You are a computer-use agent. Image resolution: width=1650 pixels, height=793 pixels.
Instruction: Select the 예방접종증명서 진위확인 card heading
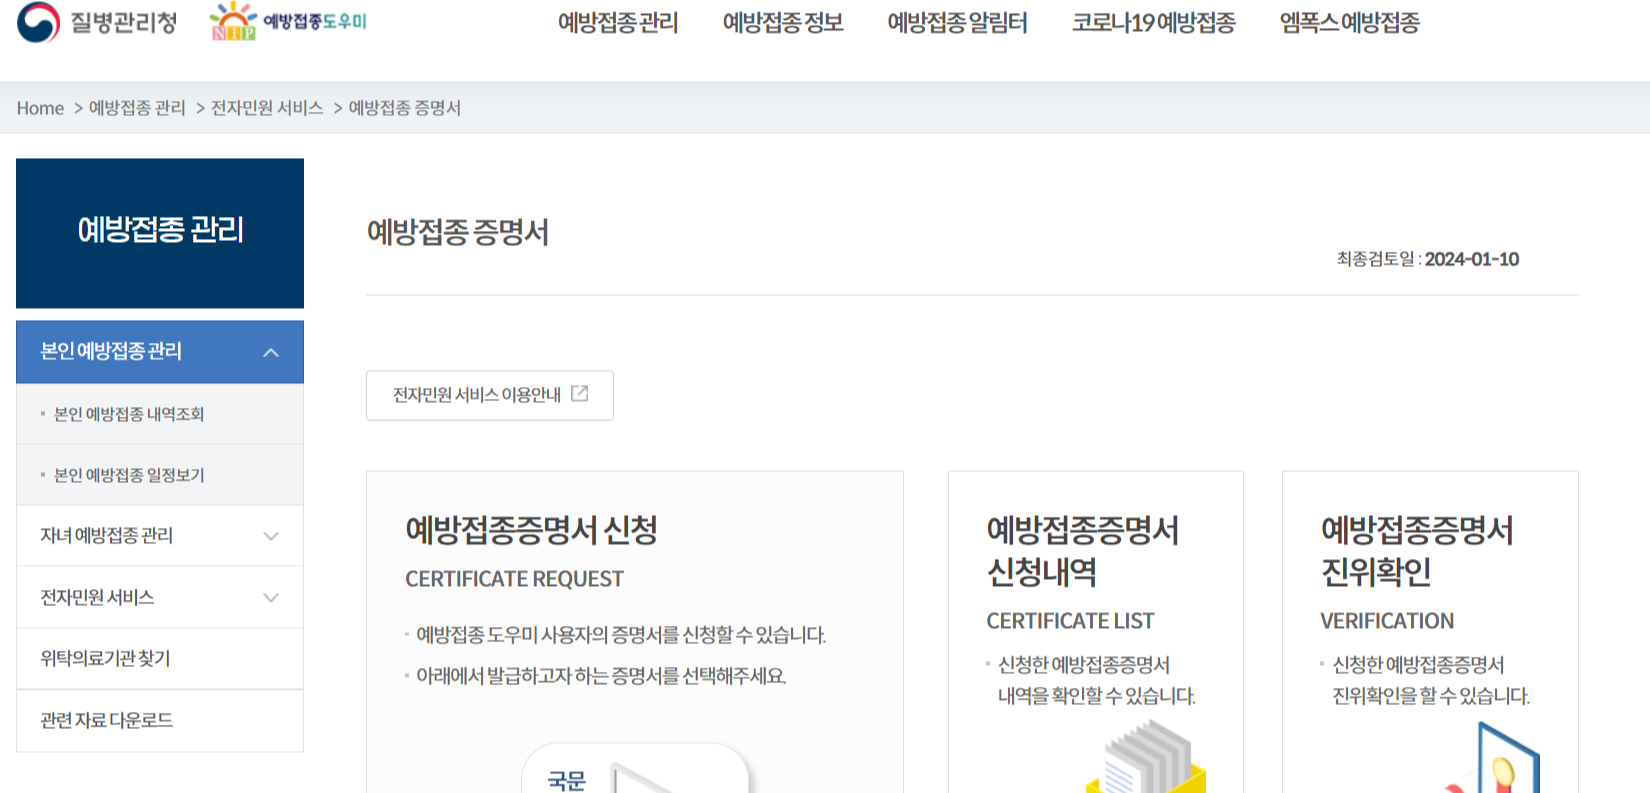pyautogui.click(x=1417, y=550)
